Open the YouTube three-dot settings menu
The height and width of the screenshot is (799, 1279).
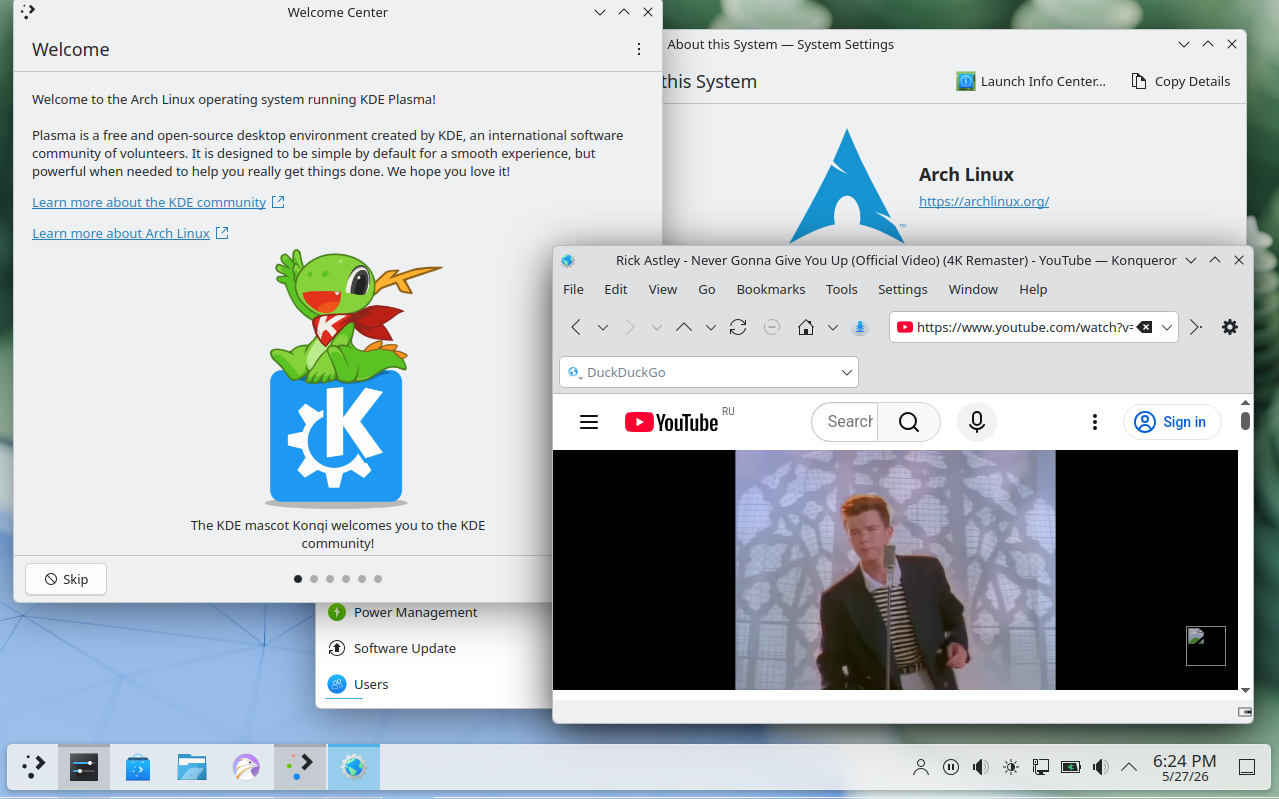[x=1095, y=422]
